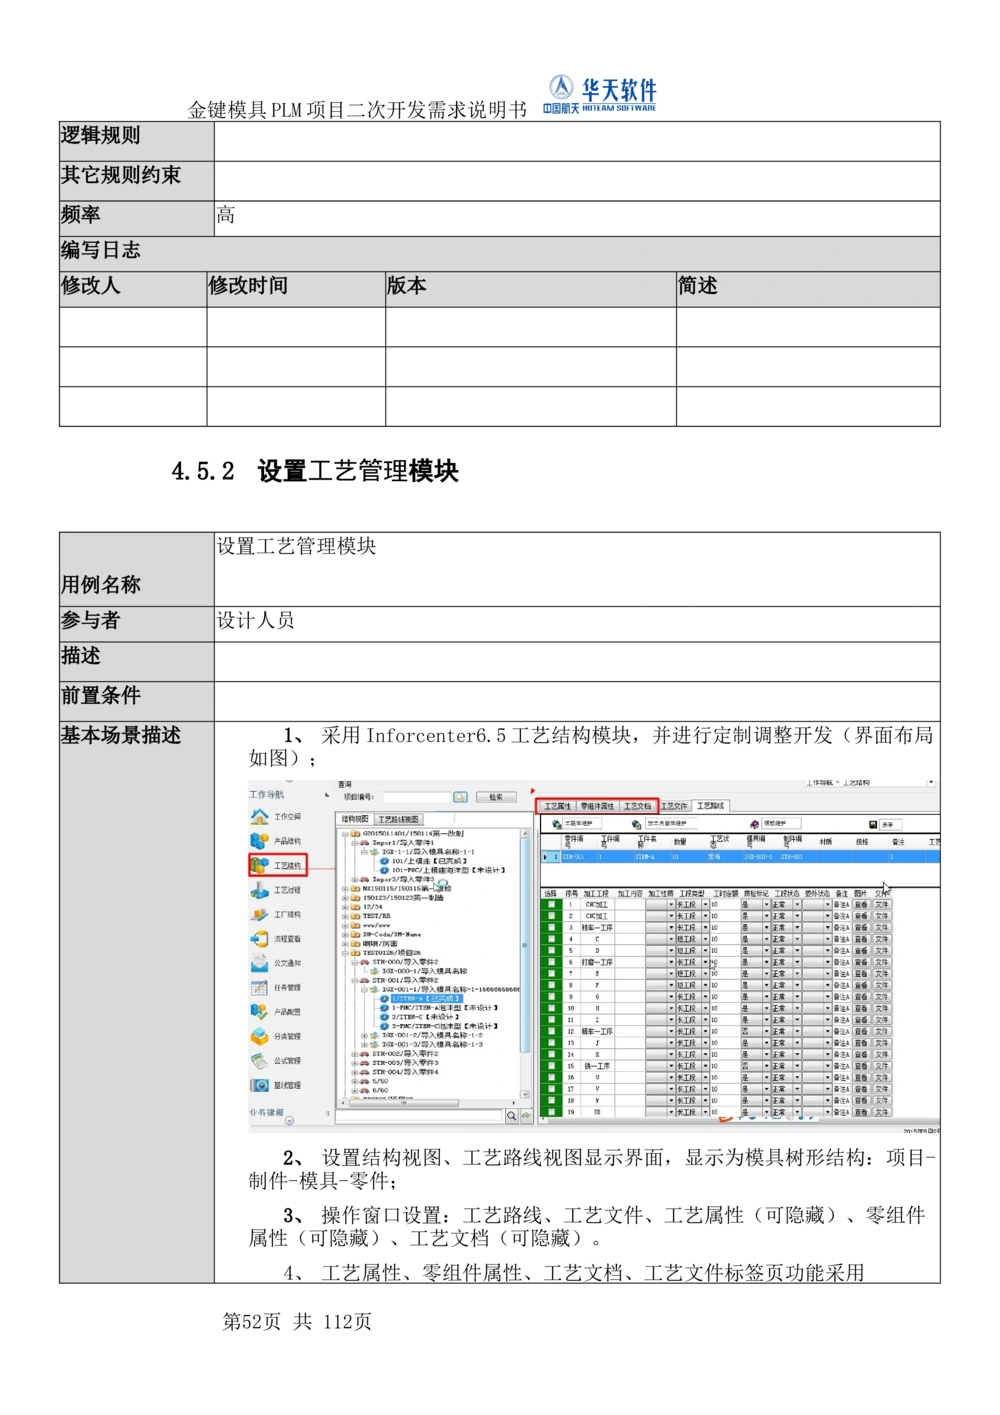The image size is (1000, 1415).
Task: Open the 流程查看 sidebar icon
Action: tap(259, 940)
